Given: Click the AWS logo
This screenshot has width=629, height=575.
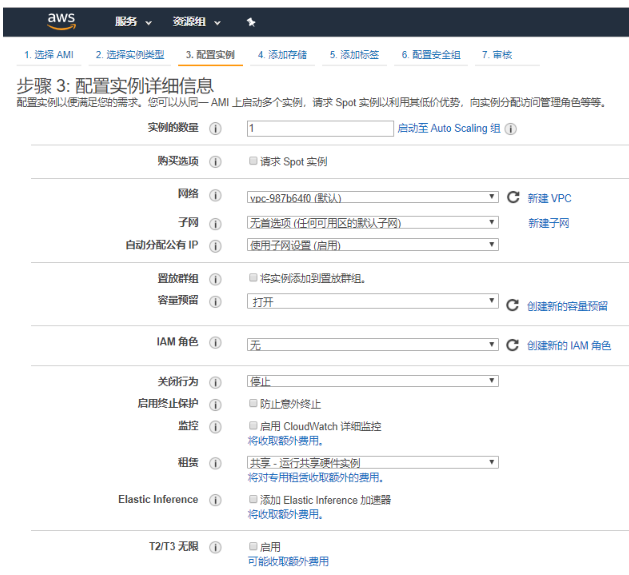Looking at the screenshot, I should (x=61, y=21).
